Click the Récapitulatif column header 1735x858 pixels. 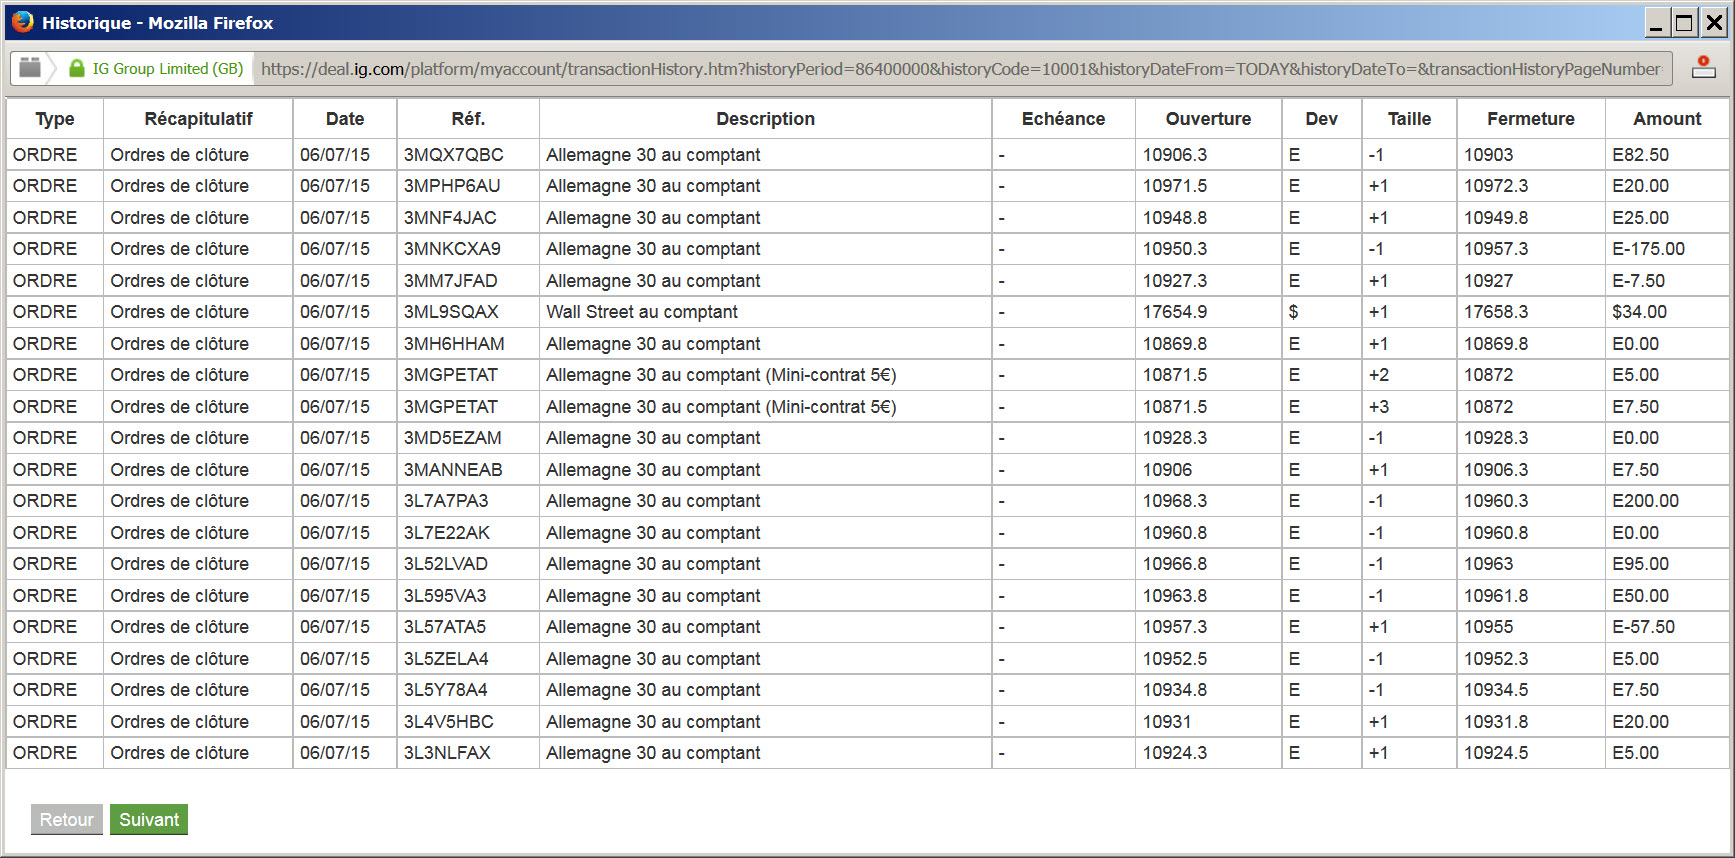[x=198, y=119]
